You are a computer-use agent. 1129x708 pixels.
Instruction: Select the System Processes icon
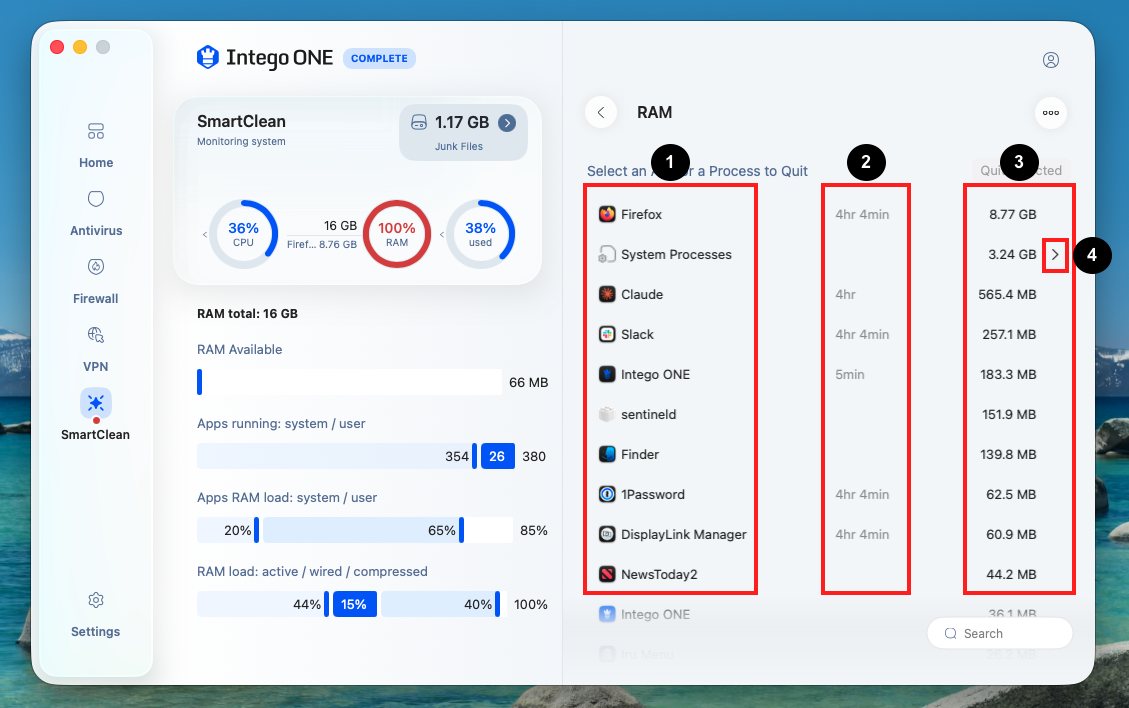[607, 254]
